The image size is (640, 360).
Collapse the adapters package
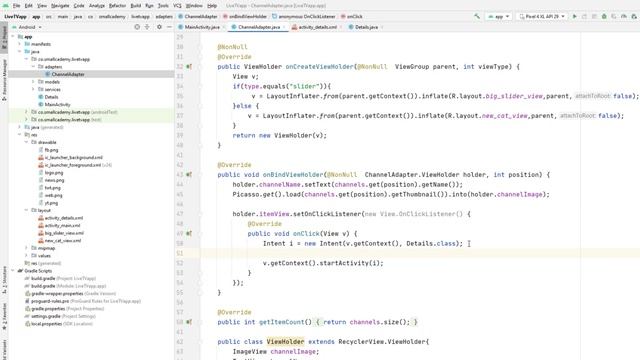[33, 67]
